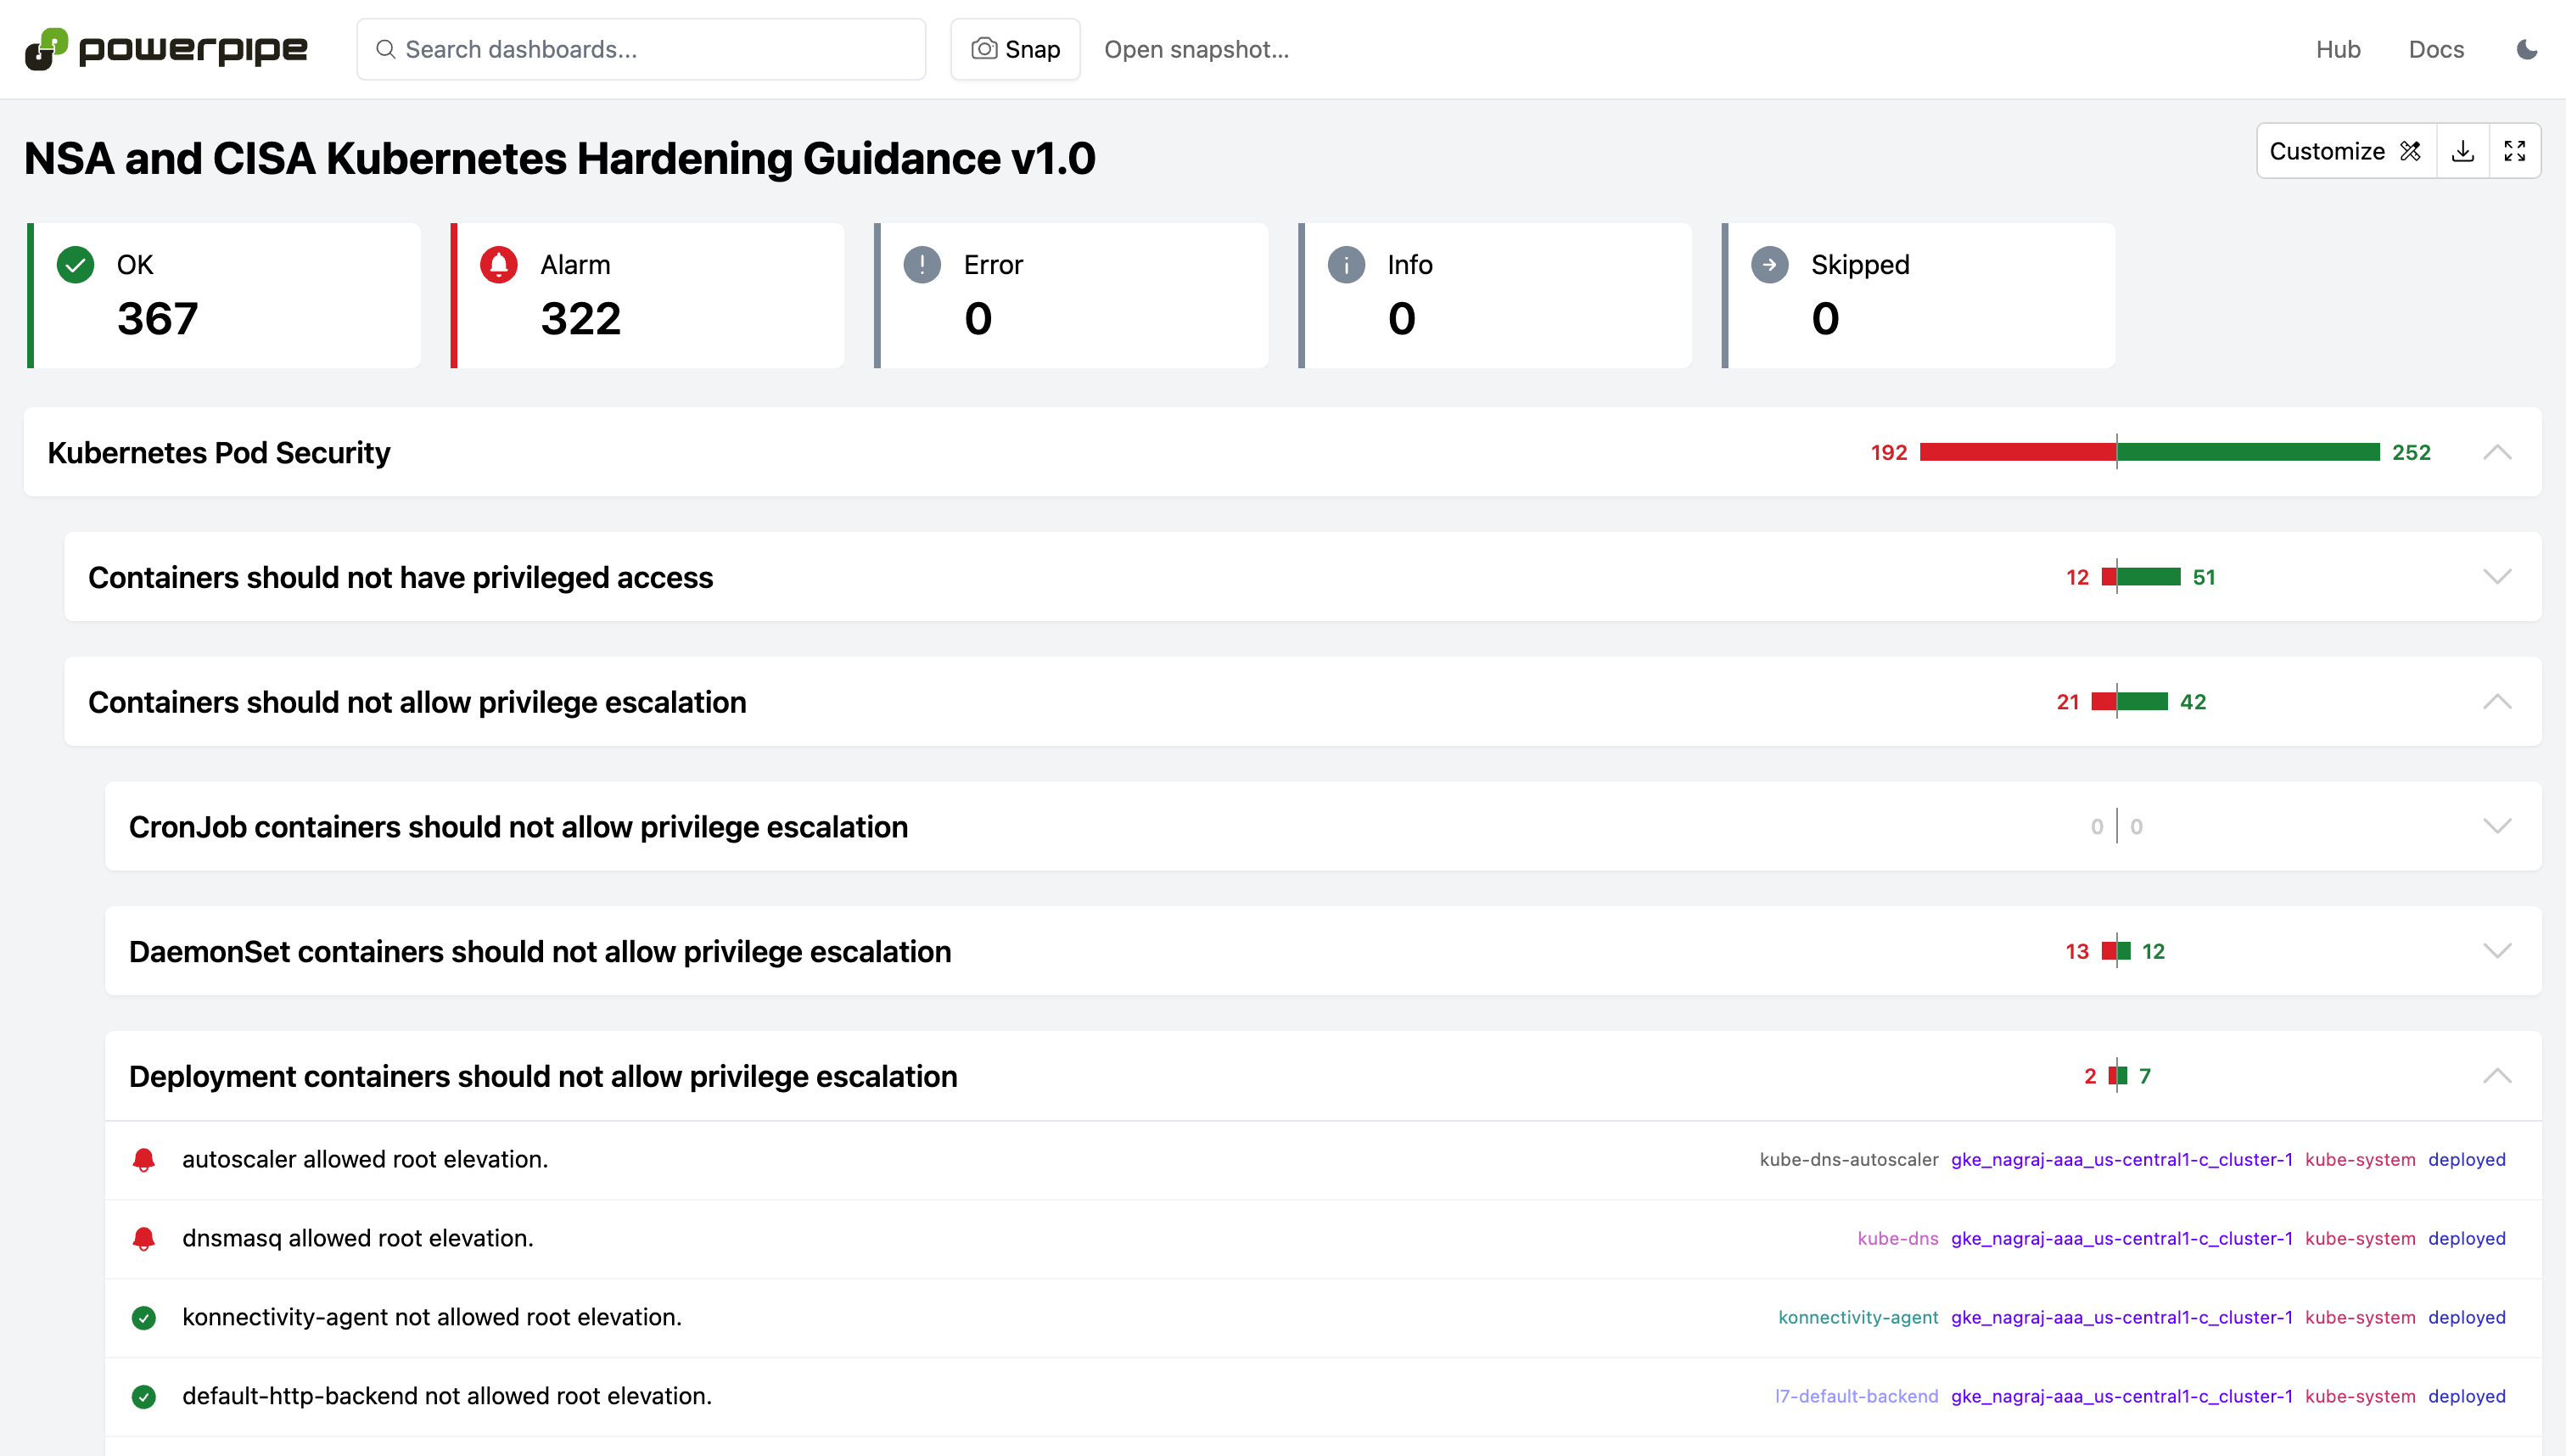Click the Skipped status arrow icon
This screenshot has width=2566, height=1456.
pyautogui.click(x=1769, y=265)
